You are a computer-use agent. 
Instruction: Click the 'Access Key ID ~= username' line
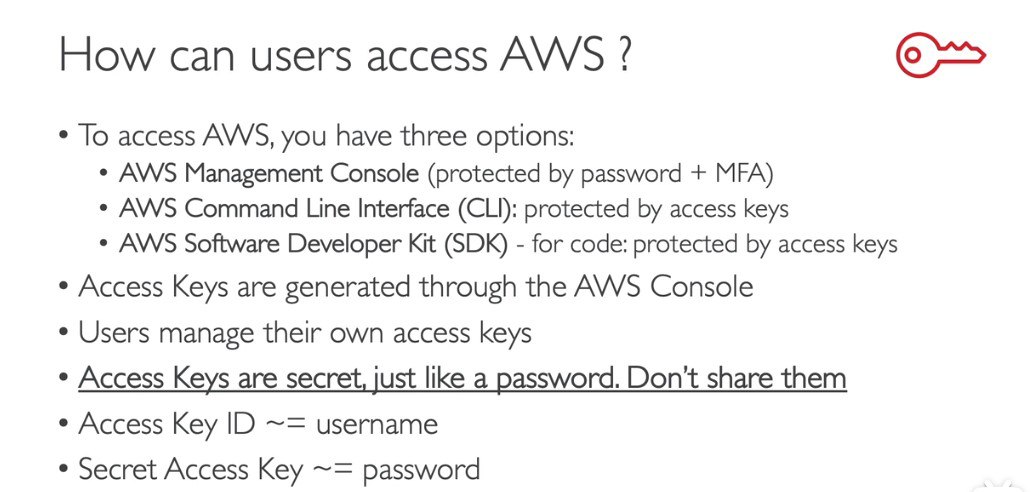[258, 424]
